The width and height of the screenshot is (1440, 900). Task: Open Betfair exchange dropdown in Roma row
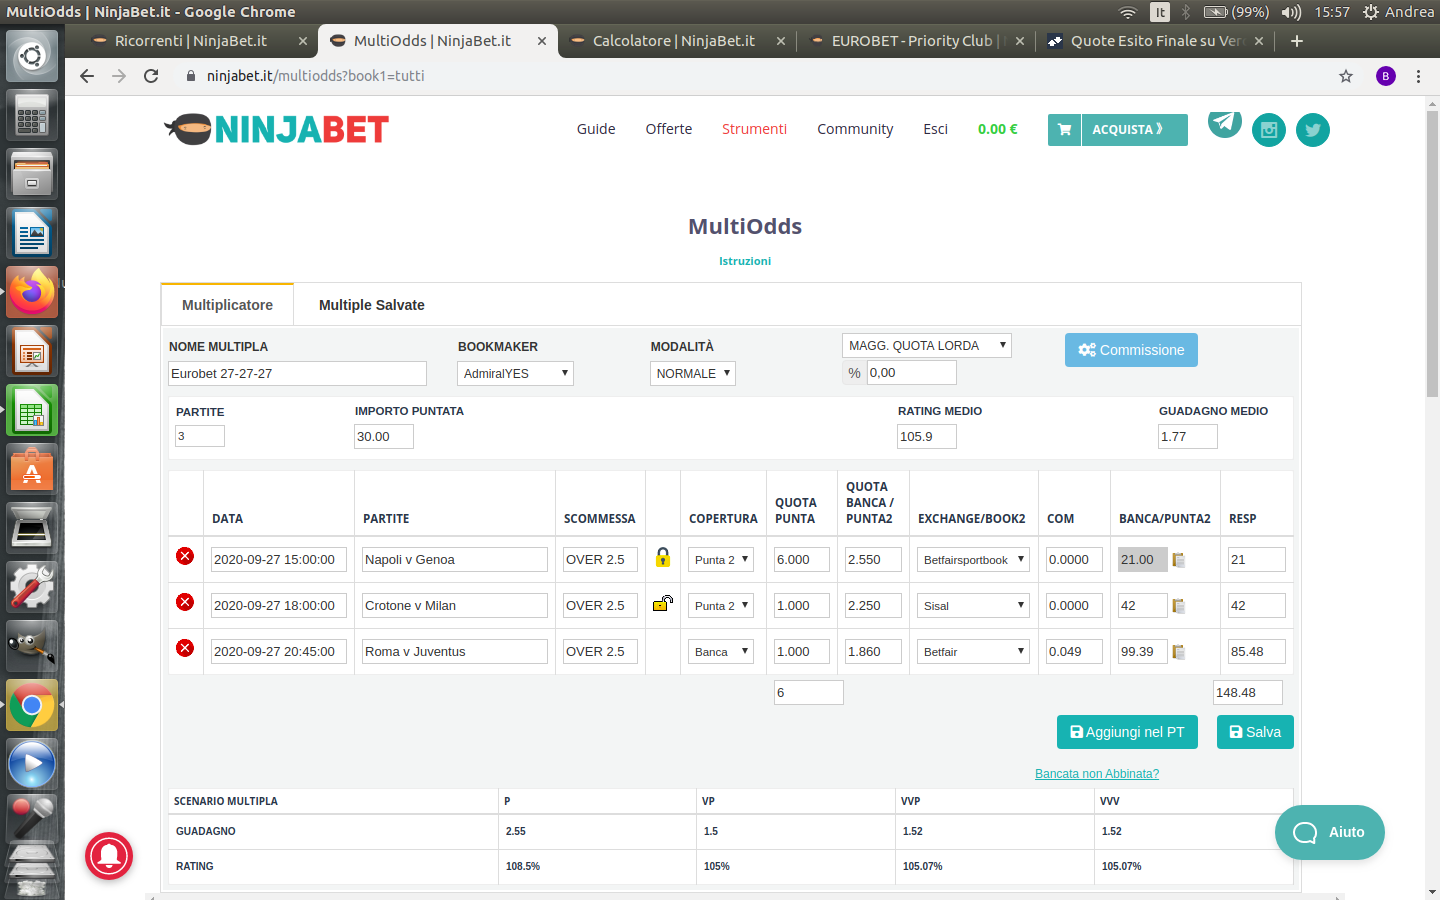pyautogui.click(x=973, y=652)
